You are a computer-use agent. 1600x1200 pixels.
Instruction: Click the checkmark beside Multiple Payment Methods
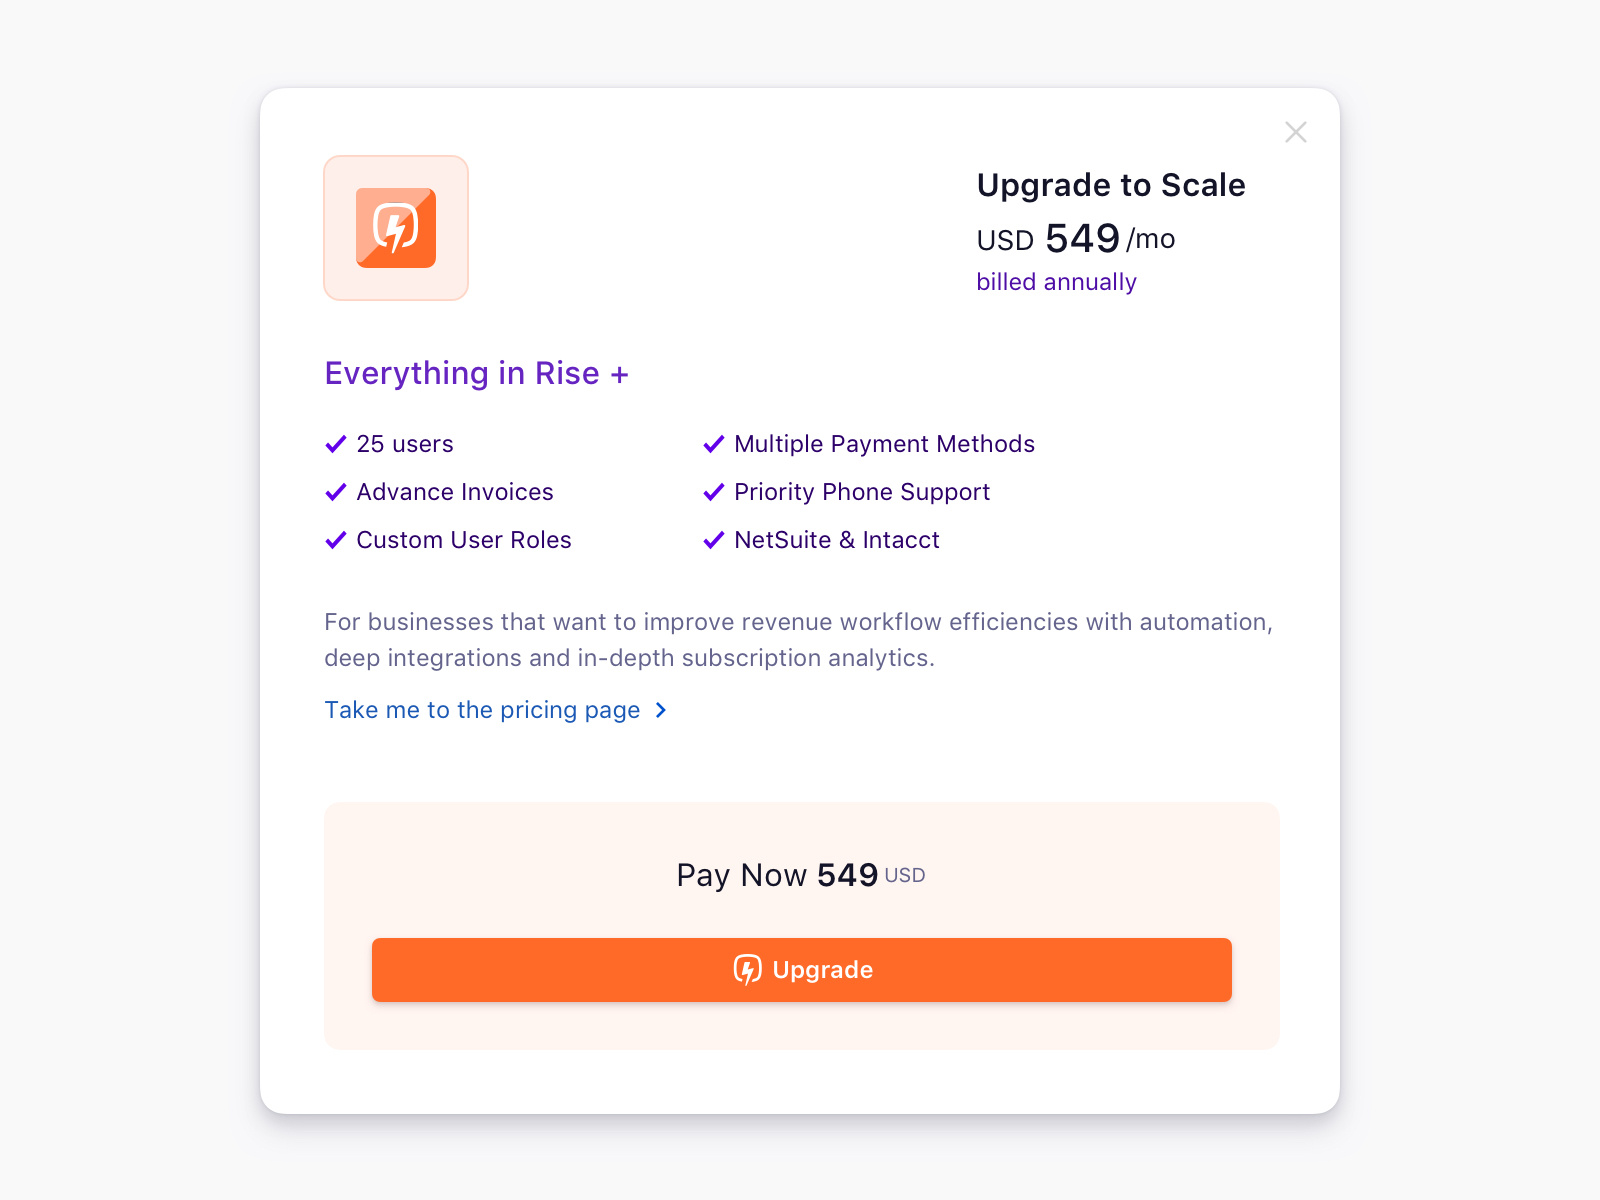pos(713,443)
